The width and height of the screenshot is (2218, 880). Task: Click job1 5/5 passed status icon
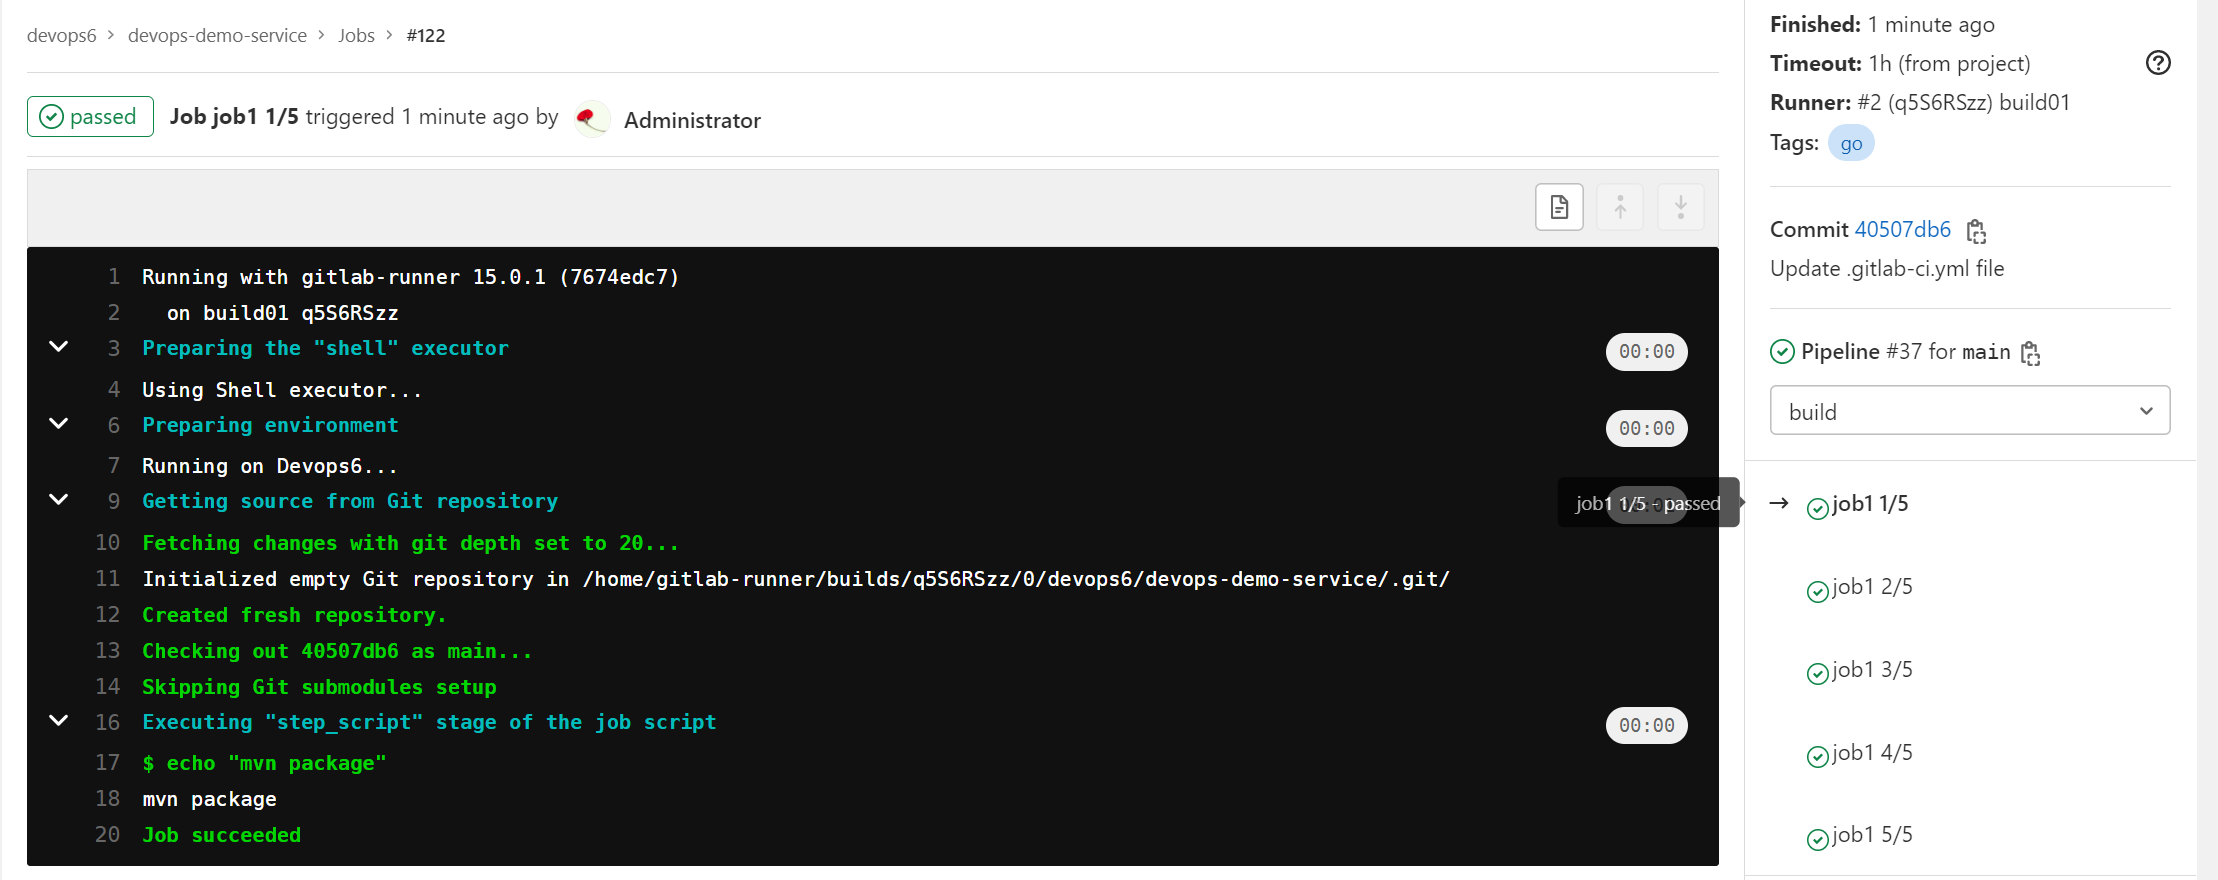[x=1818, y=840]
